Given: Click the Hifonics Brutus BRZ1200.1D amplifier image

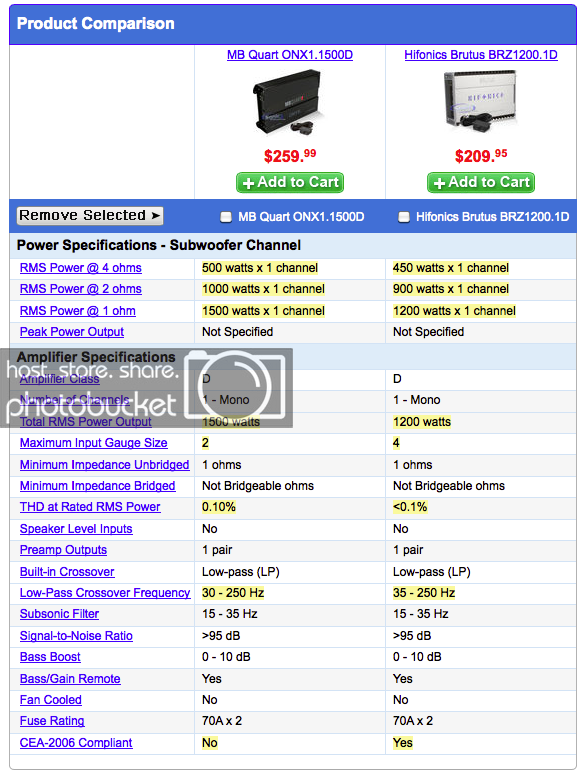Looking at the screenshot, I should click(481, 101).
